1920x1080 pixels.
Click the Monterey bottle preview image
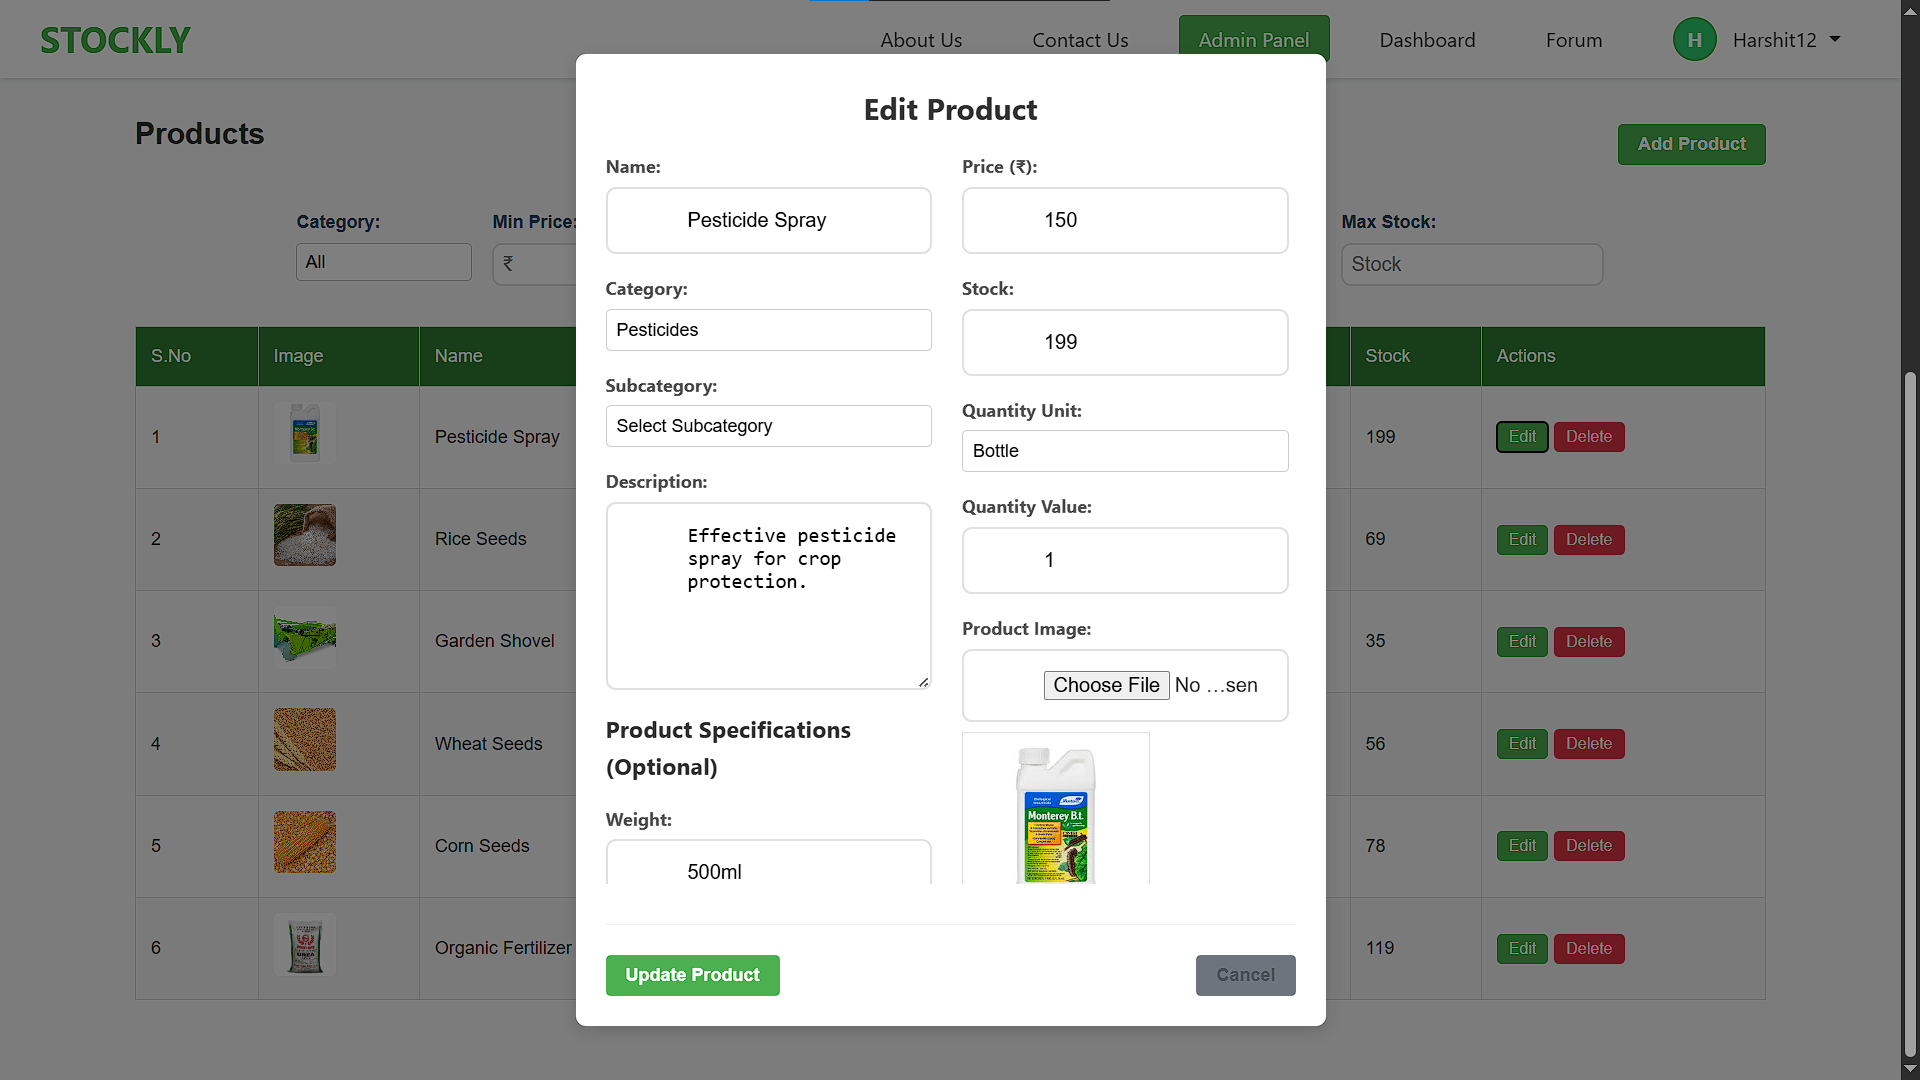(x=1056, y=809)
